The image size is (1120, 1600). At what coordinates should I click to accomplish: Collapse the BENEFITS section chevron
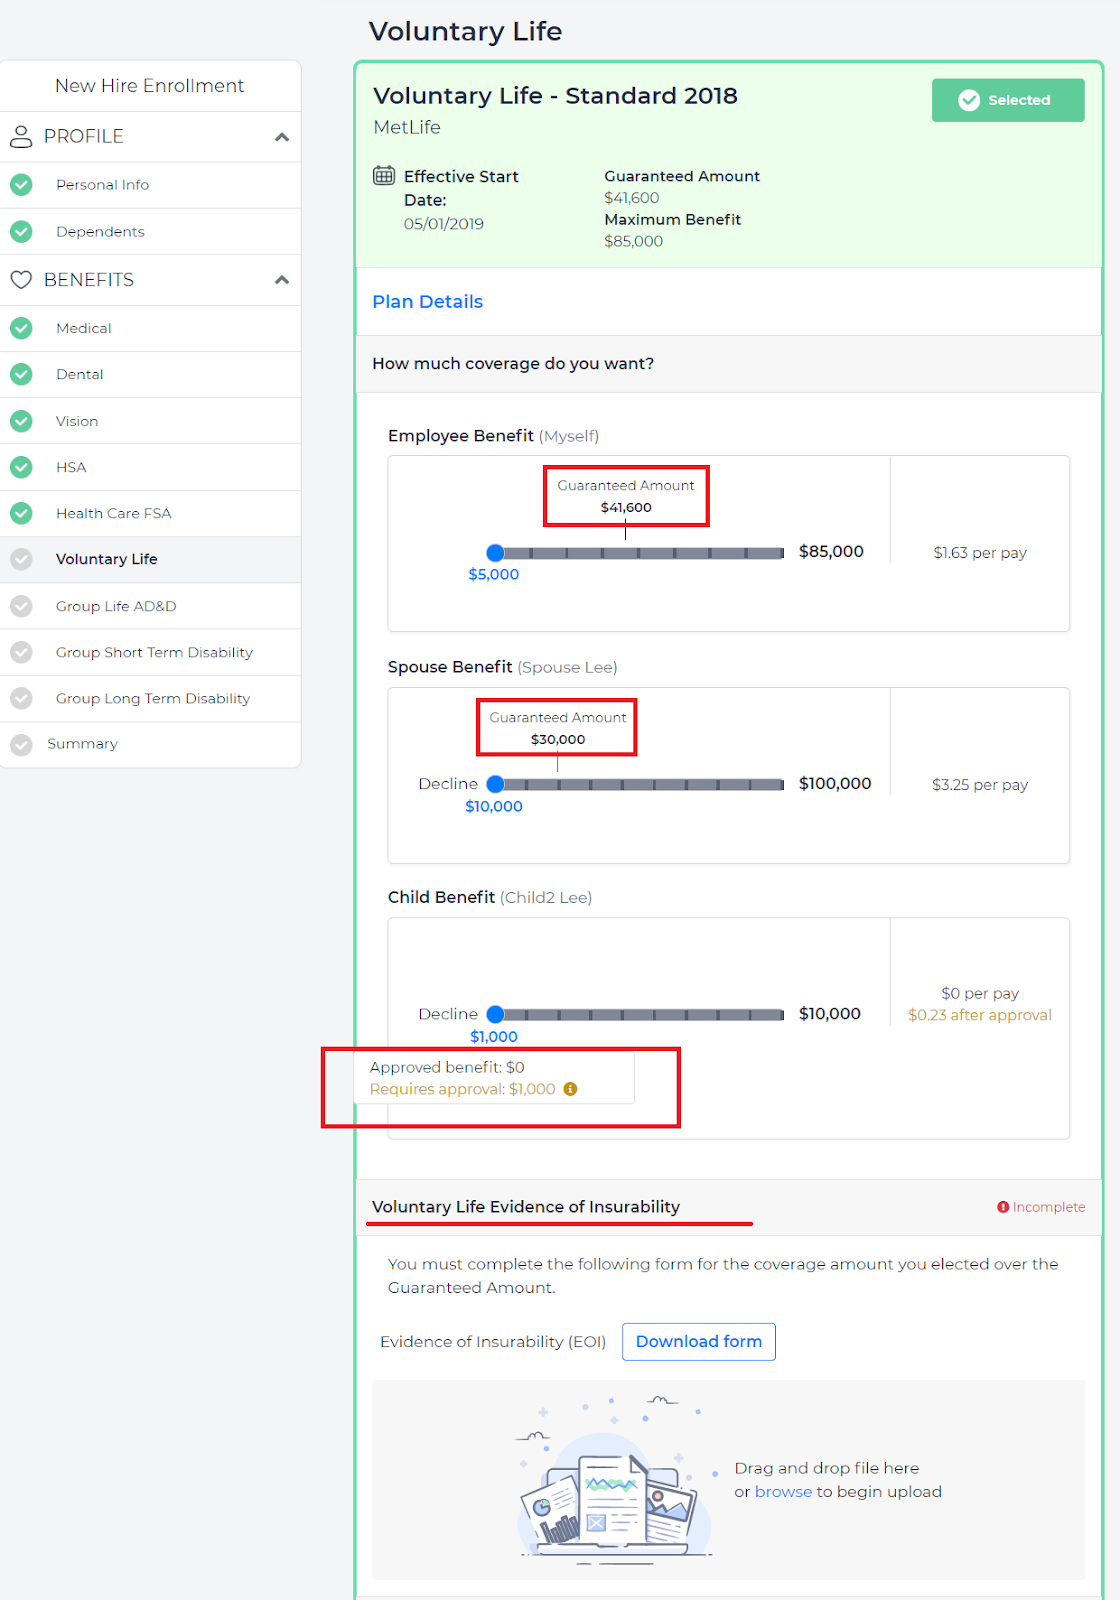pos(282,280)
